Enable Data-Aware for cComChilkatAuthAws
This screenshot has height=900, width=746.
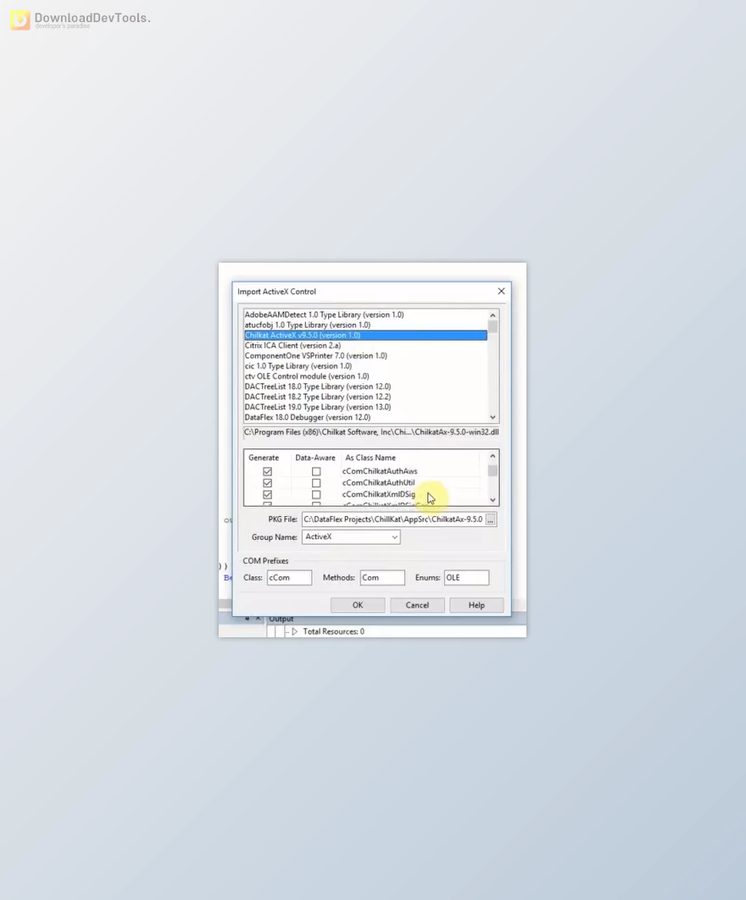tap(316, 471)
